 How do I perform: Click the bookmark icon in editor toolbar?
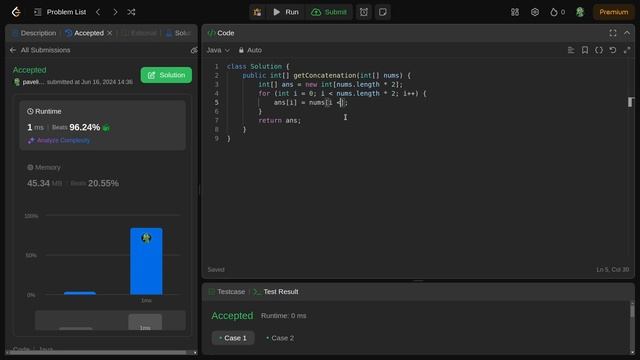point(585,50)
